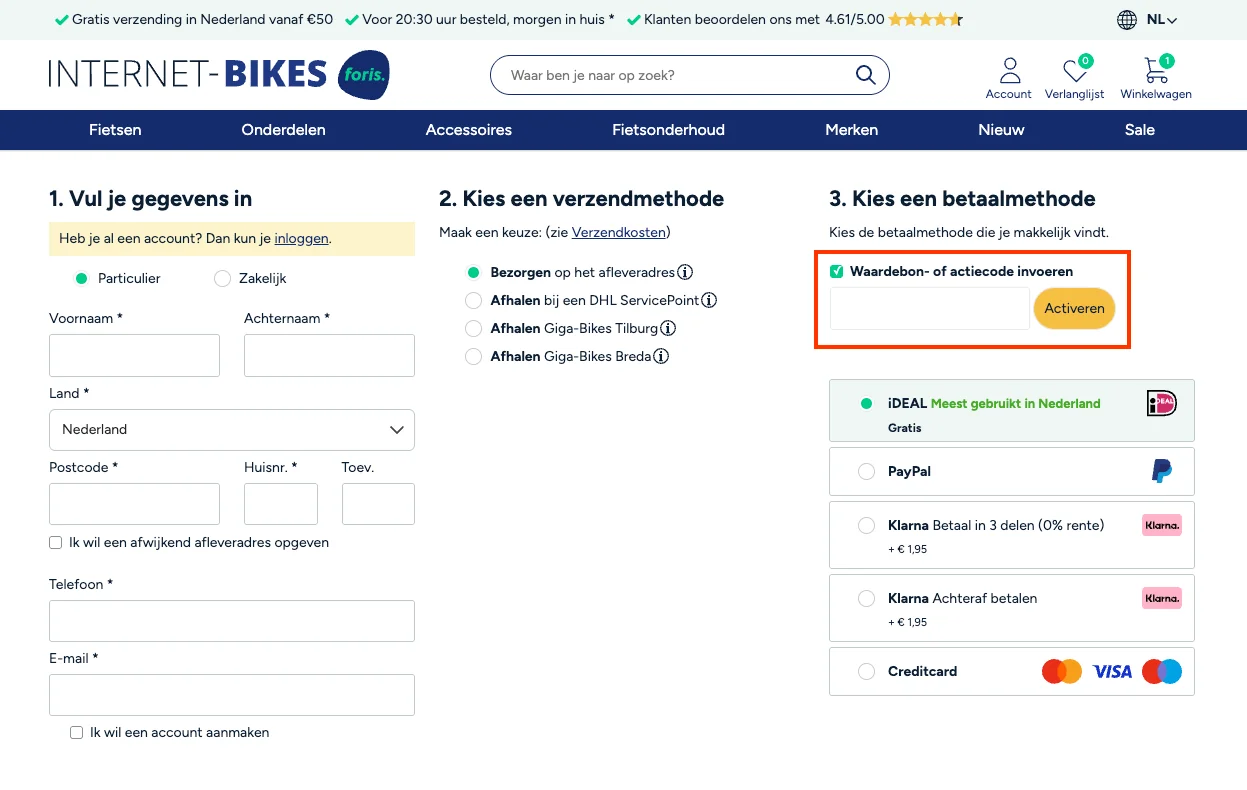Choose 'Afhalen Giga-Bikes Tilburg' delivery option

[472, 328]
